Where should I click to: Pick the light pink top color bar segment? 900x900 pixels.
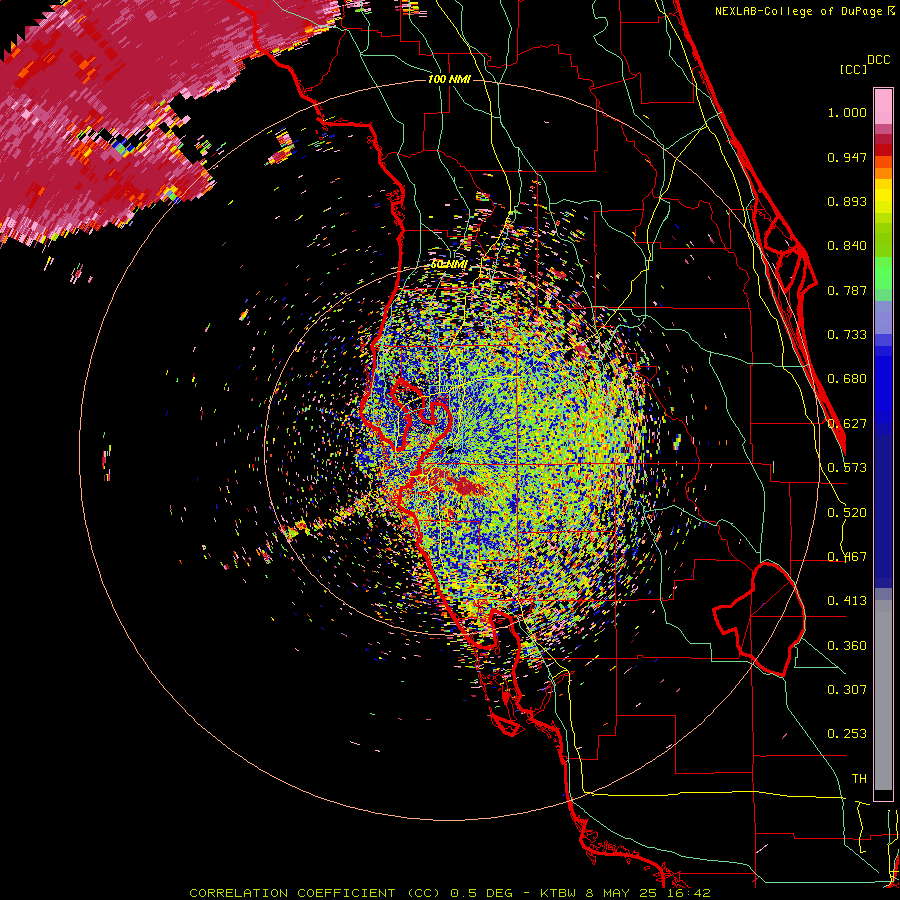tap(883, 107)
